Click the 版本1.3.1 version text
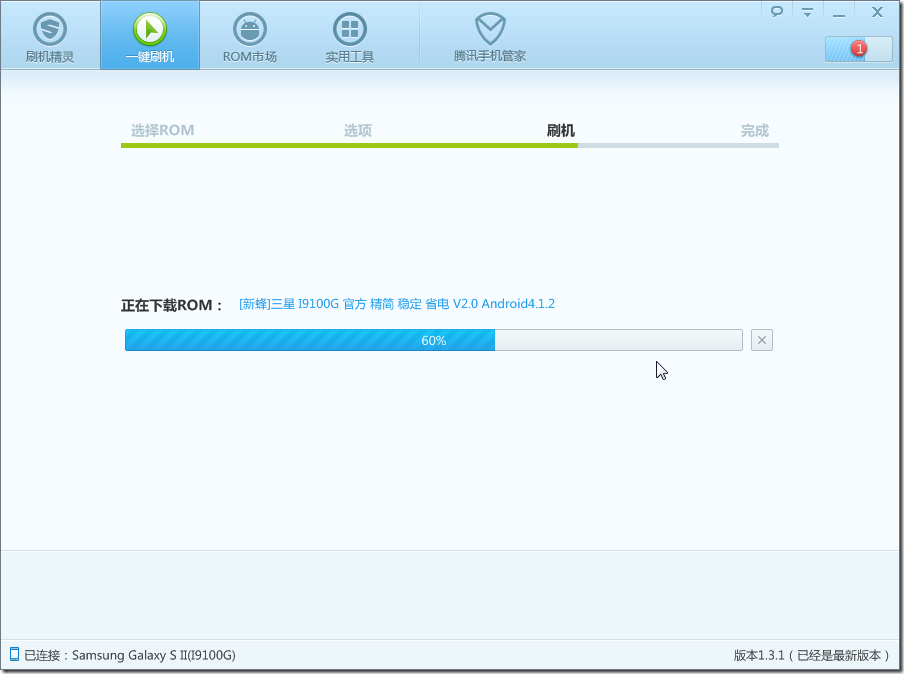The image size is (904, 674). point(812,655)
